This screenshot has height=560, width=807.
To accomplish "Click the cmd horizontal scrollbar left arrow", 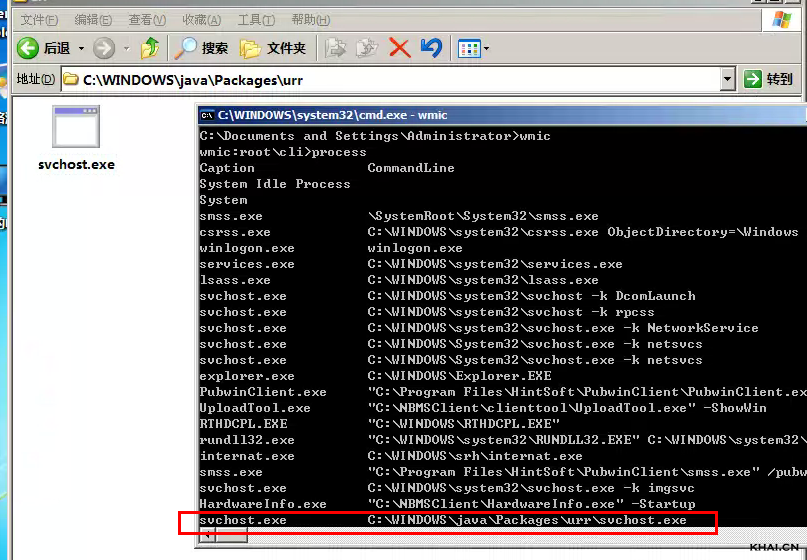I will pos(208,535).
